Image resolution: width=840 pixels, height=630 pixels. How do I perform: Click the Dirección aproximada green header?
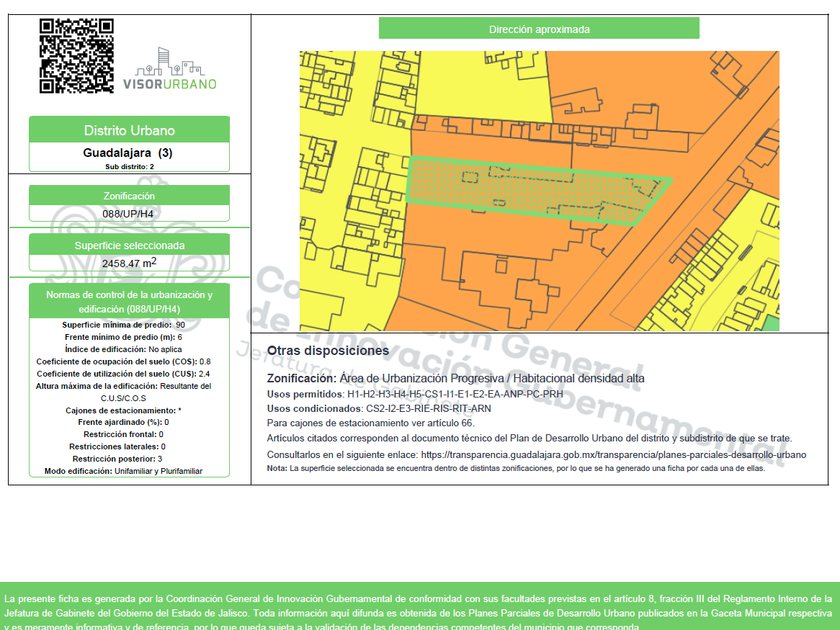point(539,28)
